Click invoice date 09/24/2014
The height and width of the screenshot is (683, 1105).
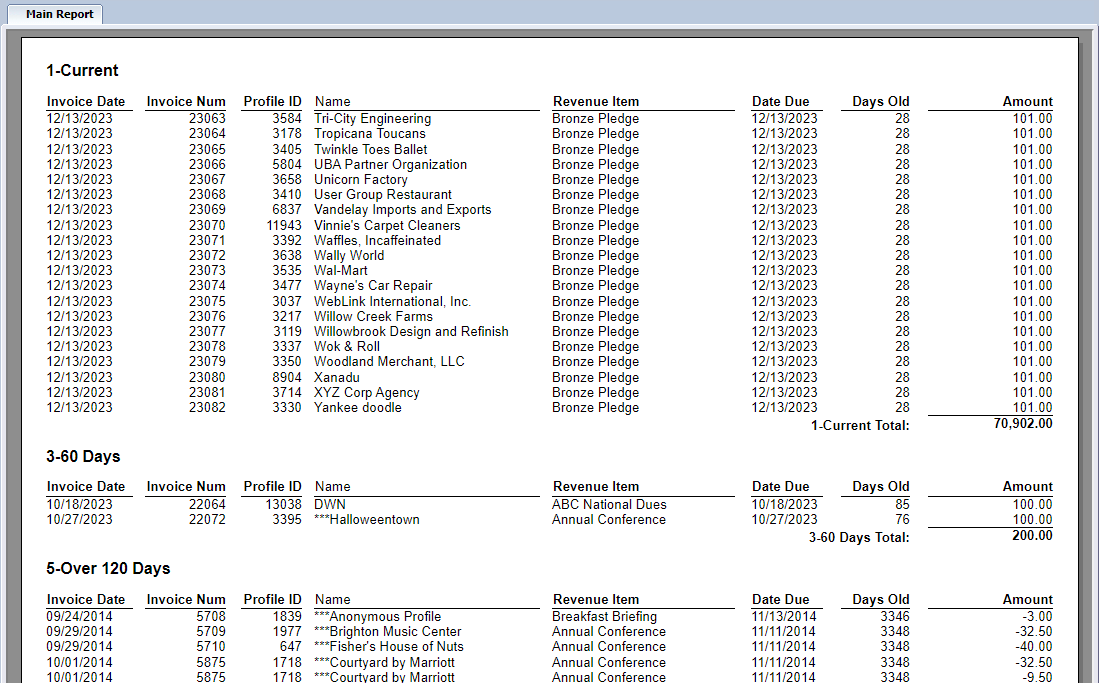coord(80,617)
